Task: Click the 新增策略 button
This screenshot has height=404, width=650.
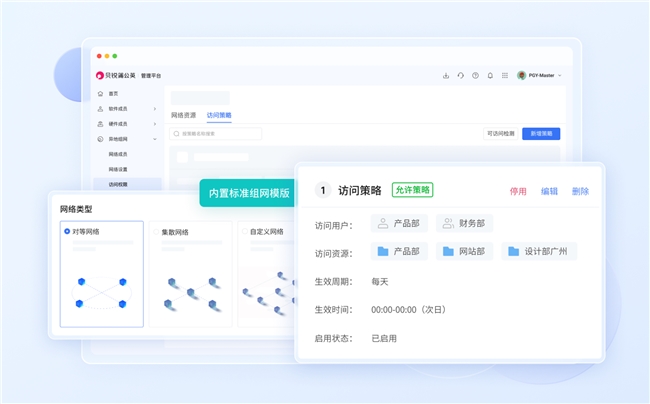Action: point(541,133)
